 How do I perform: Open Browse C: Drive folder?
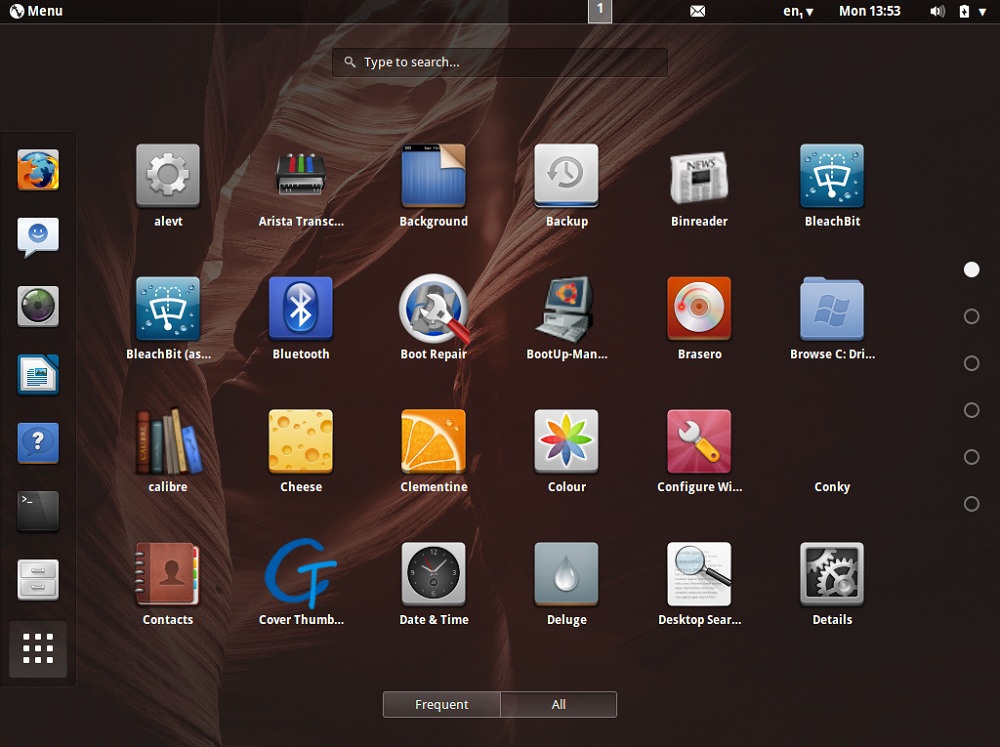point(832,308)
